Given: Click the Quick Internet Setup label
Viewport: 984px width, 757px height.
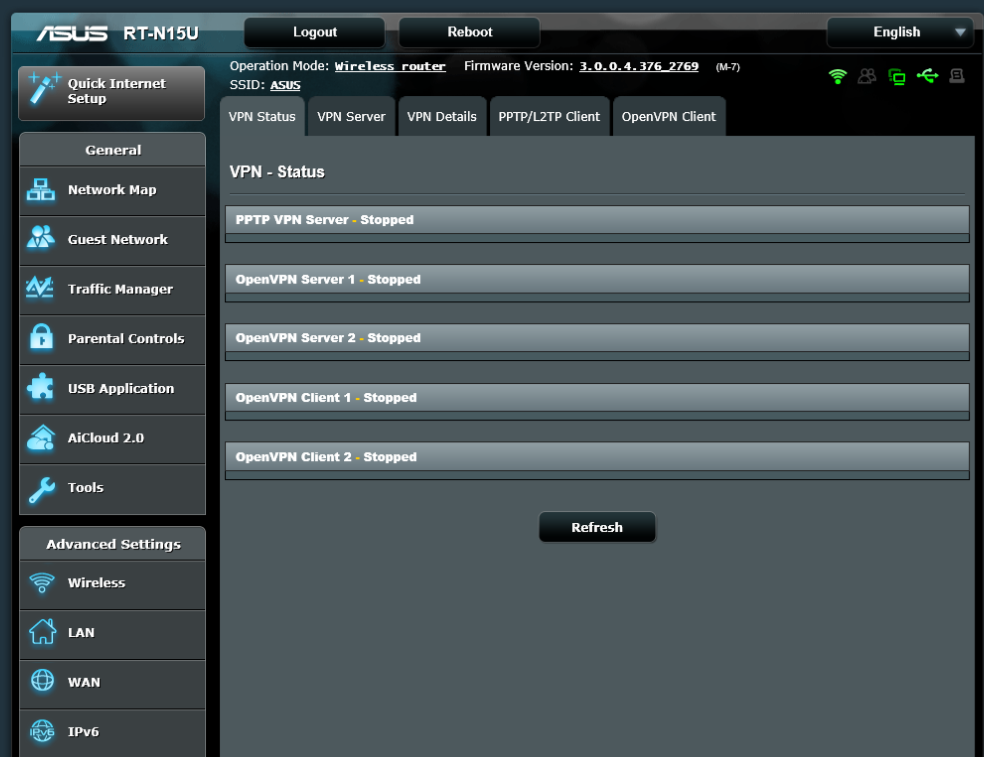Looking at the screenshot, I should click(x=116, y=91).
